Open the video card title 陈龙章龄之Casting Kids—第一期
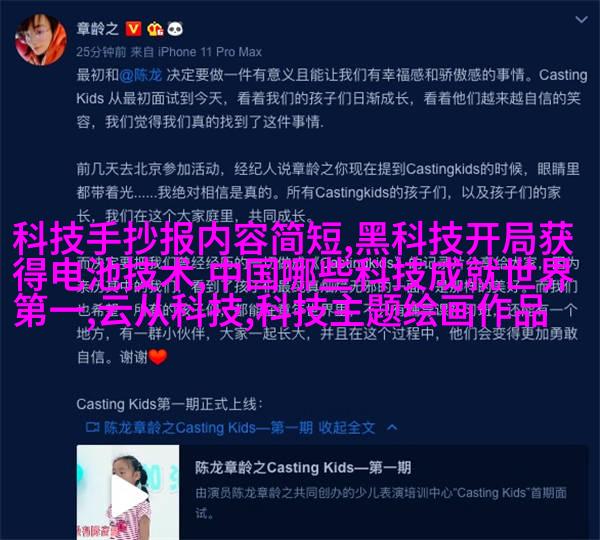 coord(303,468)
